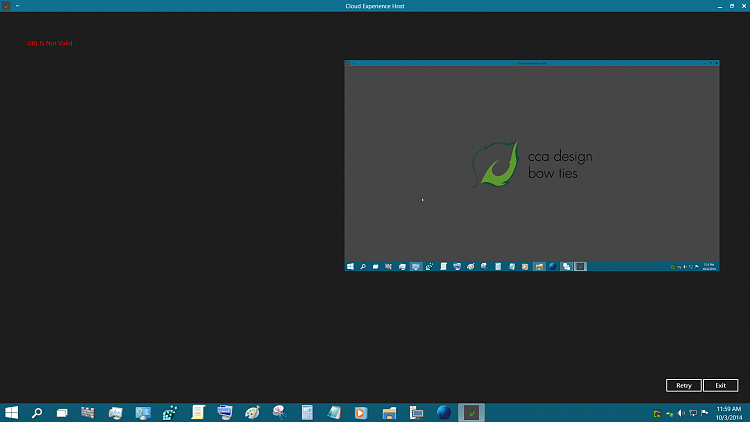Open the tilted notepad taskbar icon
Screen dimensions: 750x422
pos(334,412)
